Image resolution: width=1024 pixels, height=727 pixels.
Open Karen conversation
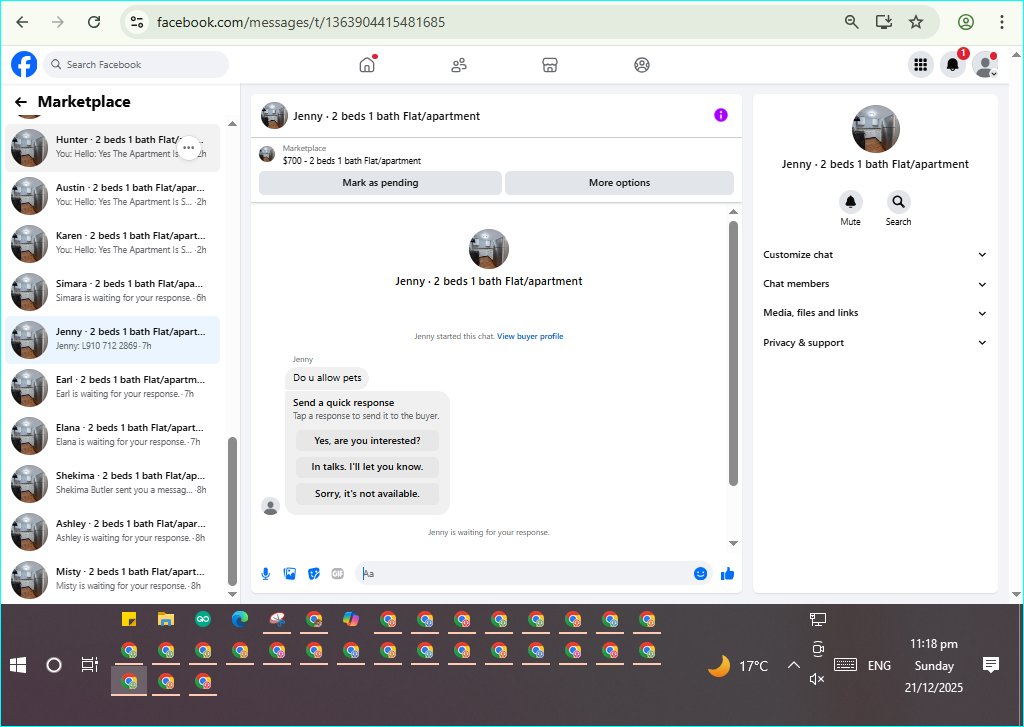(x=112, y=244)
